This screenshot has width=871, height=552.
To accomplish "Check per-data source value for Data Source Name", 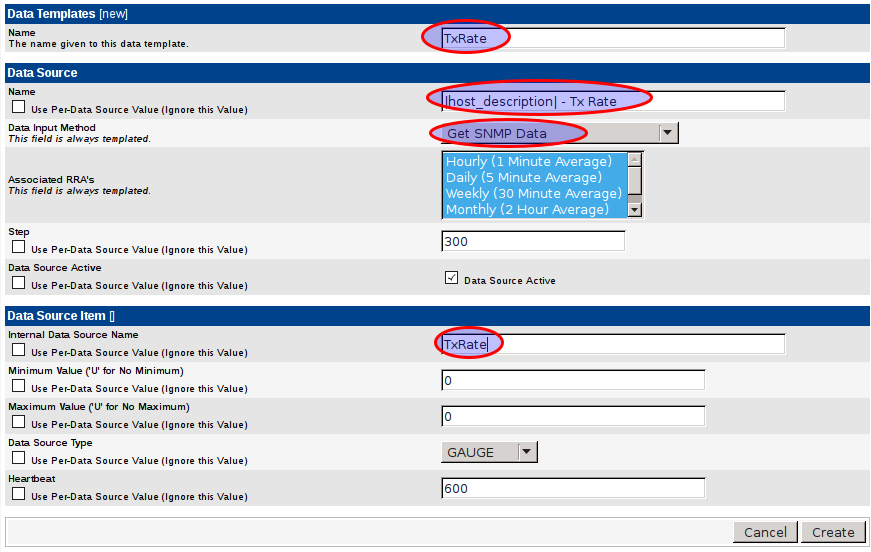I will pyautogui.click(x=18, y=108).
